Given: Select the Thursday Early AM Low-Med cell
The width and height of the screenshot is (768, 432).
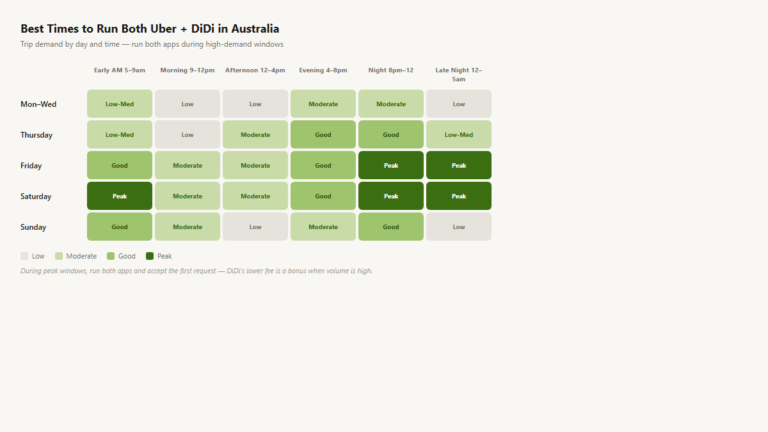Looking at the screenshot, I should tap(120, 135).
